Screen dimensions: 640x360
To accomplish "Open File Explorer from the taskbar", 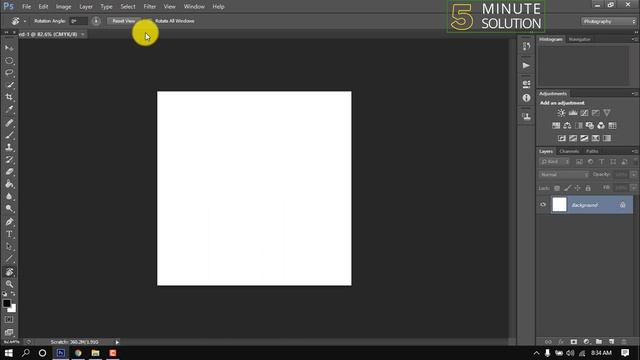I will [x=96, y=353].
